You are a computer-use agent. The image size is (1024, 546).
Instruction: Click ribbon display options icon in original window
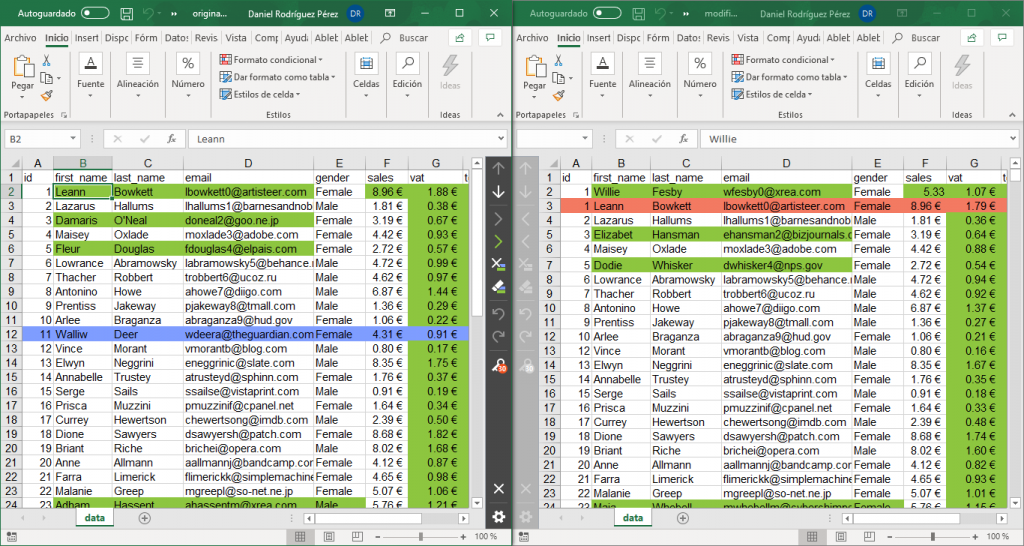coord(390,14)
